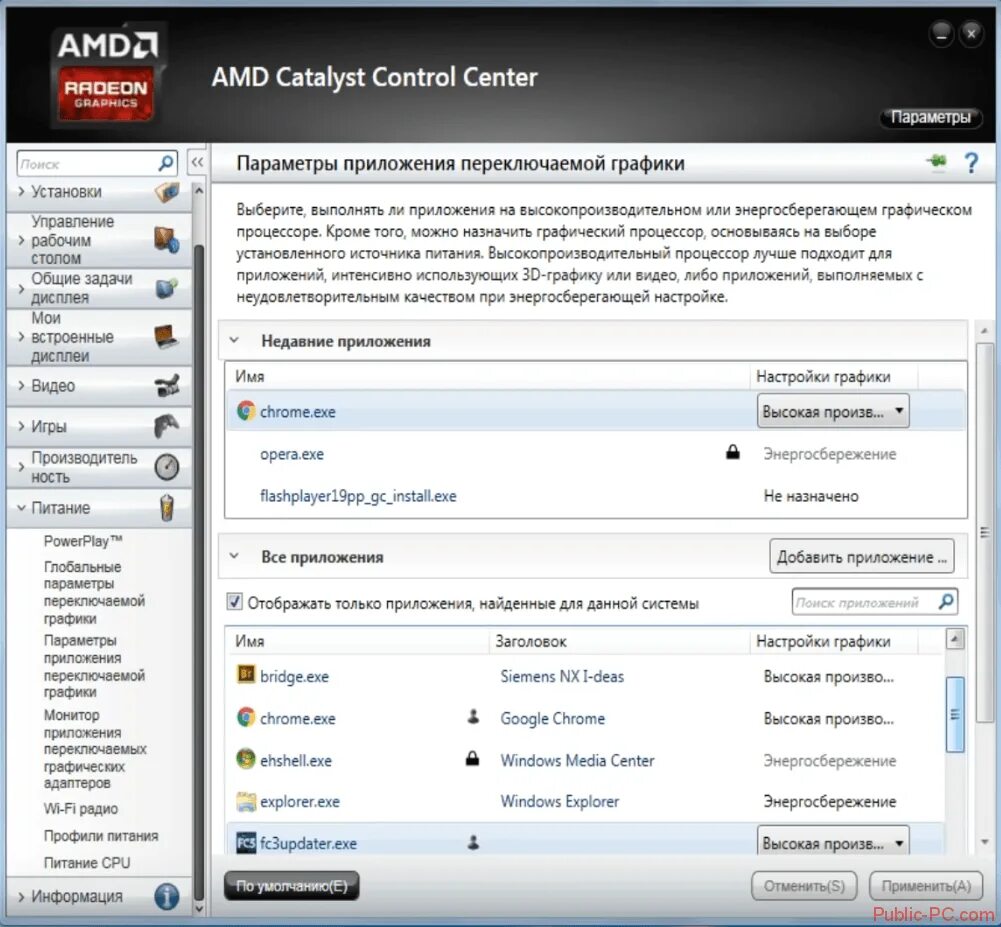Screen dimensions: 1001x927
Task: Open the PowerPlay submenu item
Action: click(83, 541)
